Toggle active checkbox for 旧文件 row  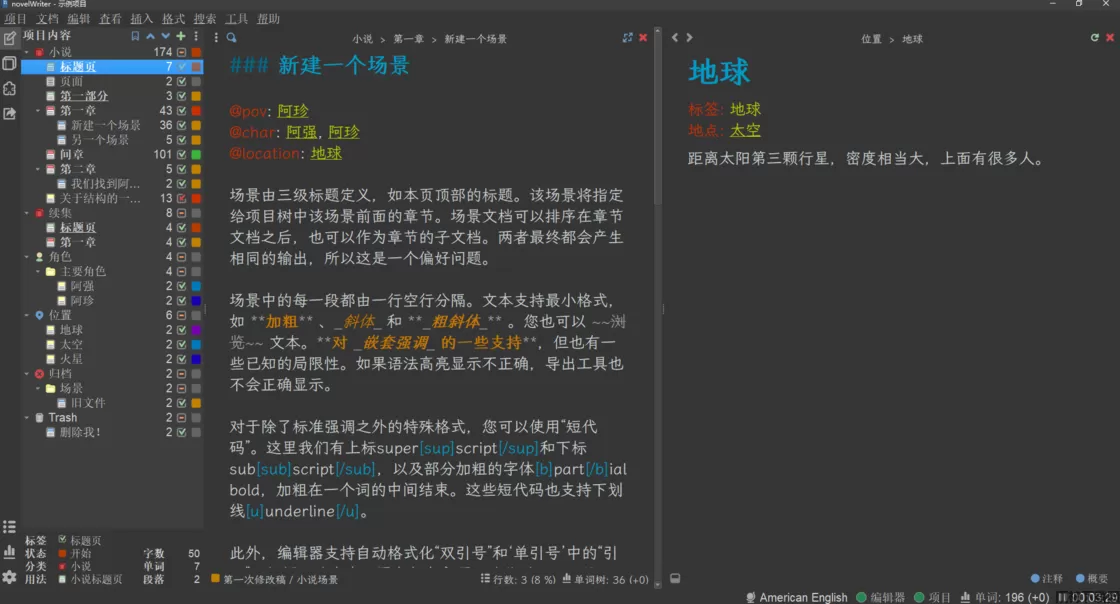(181, 403)
